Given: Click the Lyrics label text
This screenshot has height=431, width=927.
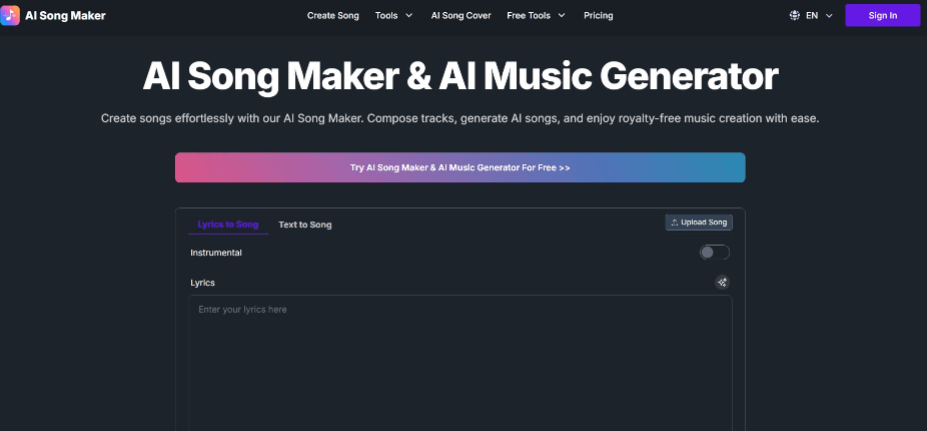Looking at the screenshot, I should click(202, 283).
